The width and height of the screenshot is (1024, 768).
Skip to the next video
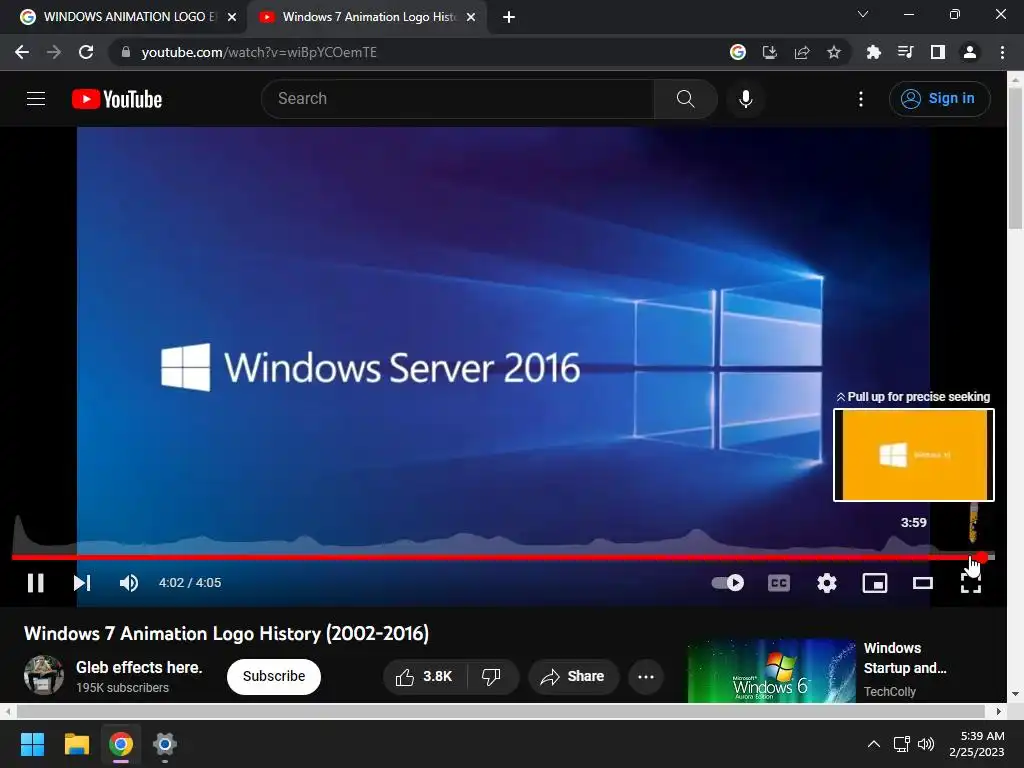click(82, 583)
